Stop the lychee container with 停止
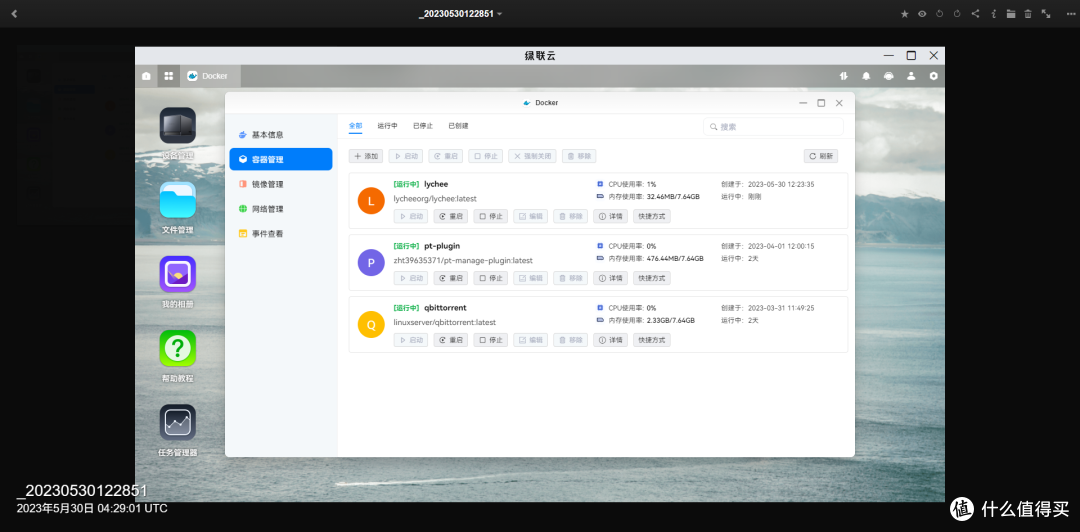This screenshot has width=1080, height=532. 490,216
